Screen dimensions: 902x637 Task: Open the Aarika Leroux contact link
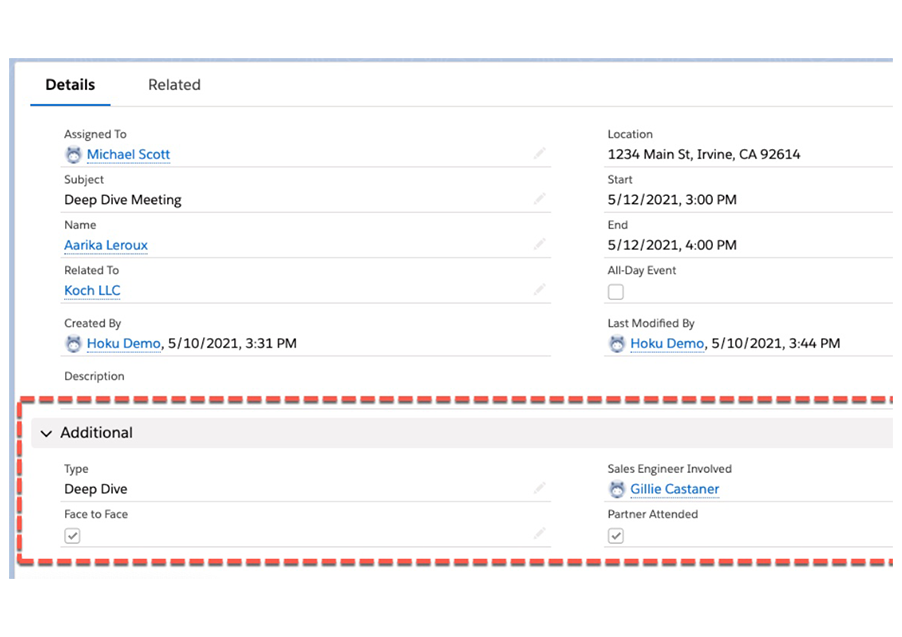coord(106,245)
